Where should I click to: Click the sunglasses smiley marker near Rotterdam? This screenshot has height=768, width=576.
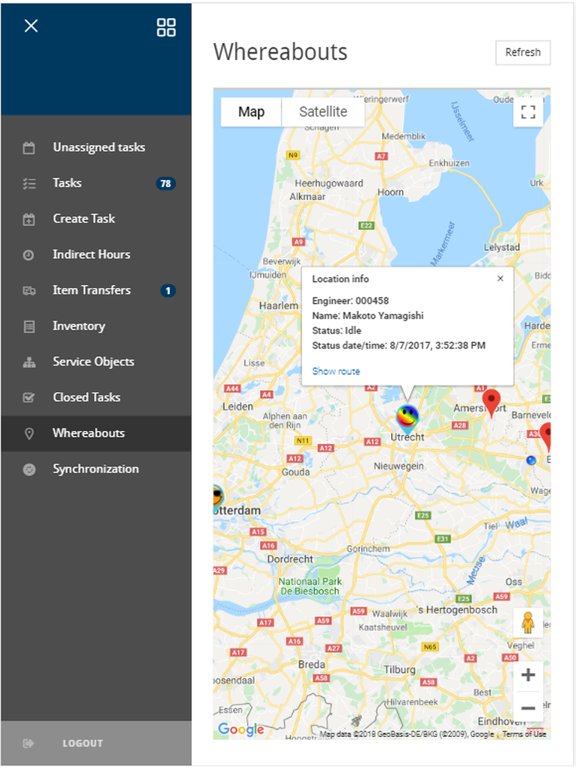[x=217, y=498]
